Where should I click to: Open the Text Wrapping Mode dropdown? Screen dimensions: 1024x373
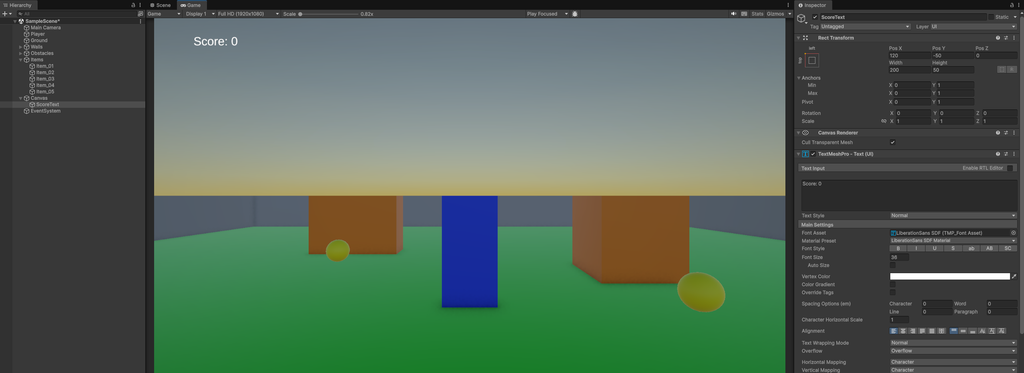point(953,343)
